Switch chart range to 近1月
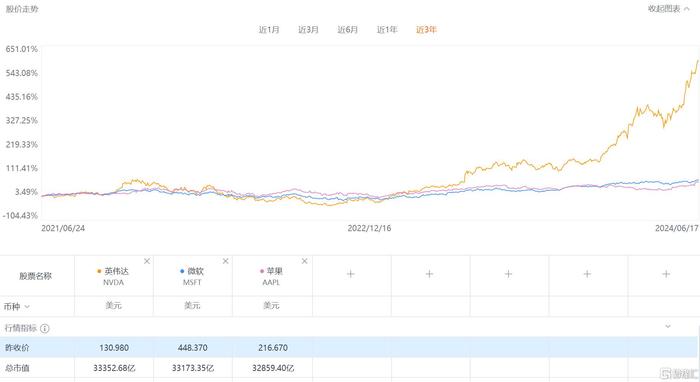 (x=269, y=30)
